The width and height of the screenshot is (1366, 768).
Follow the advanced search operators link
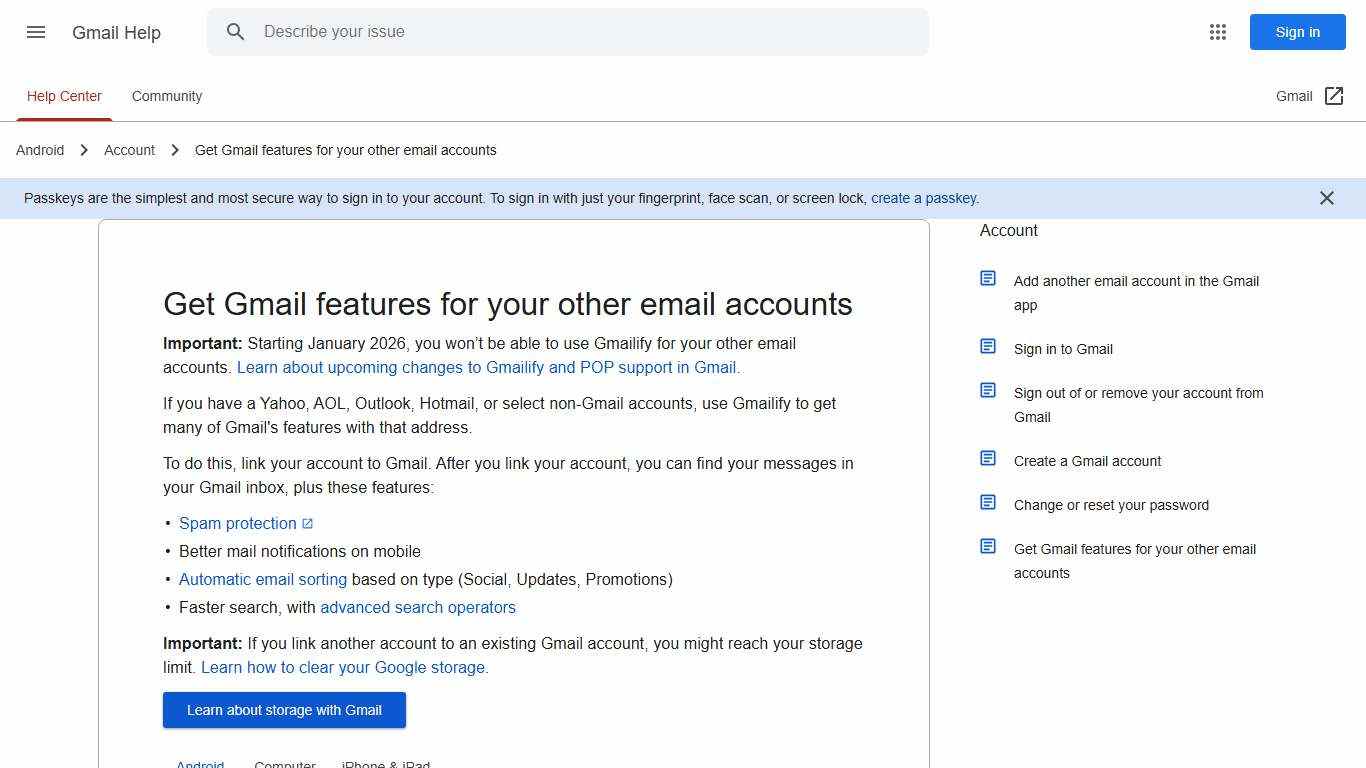tap(418, 607)
